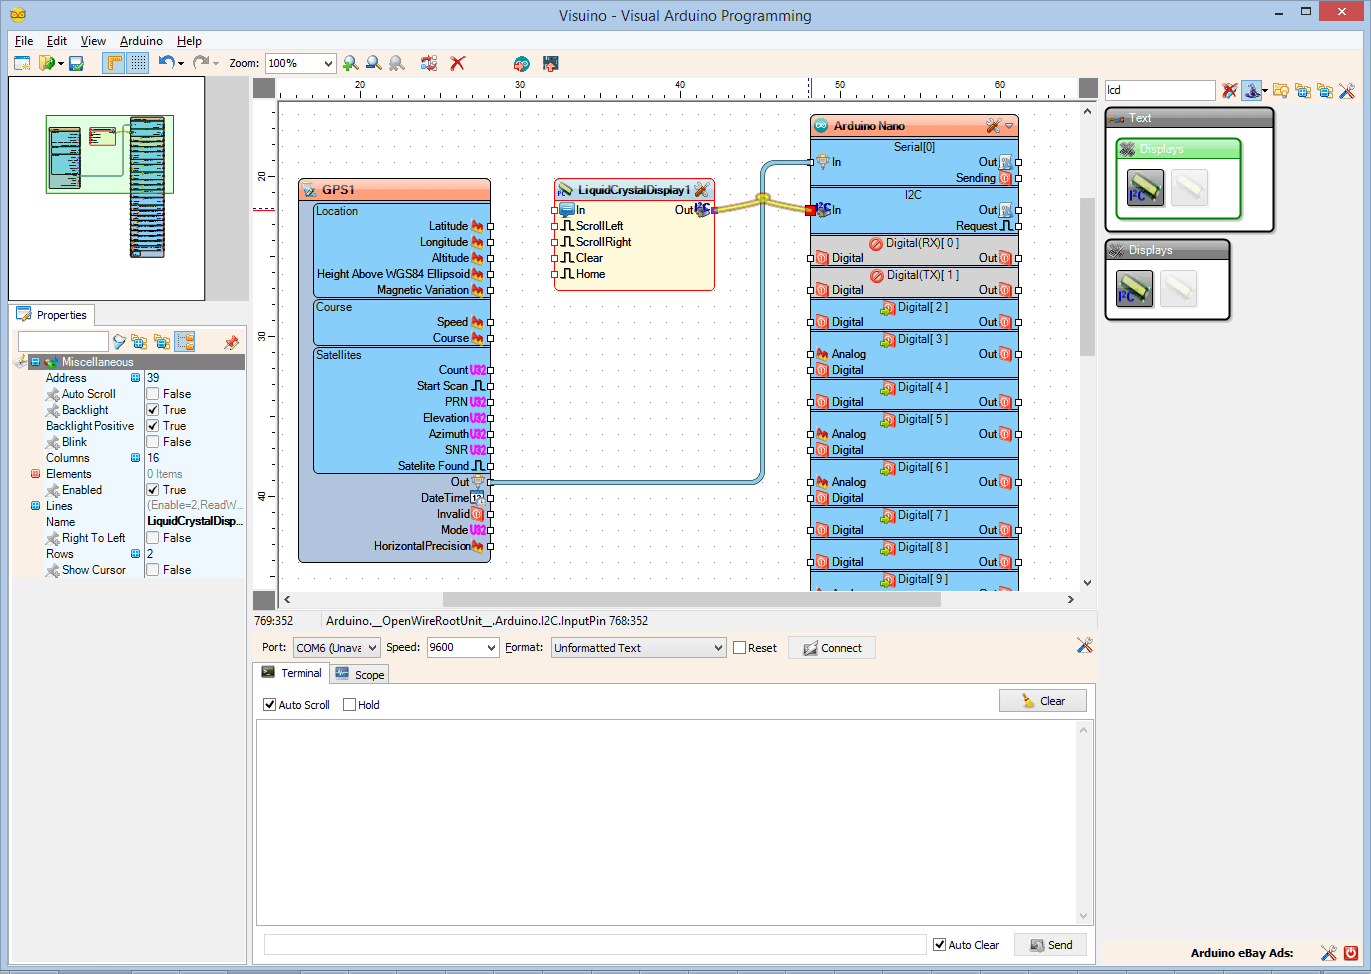1371x974 pixels.
Task: Click the I2C LCD thumbnail under Displays
Action: click(x=1134, y=288)
